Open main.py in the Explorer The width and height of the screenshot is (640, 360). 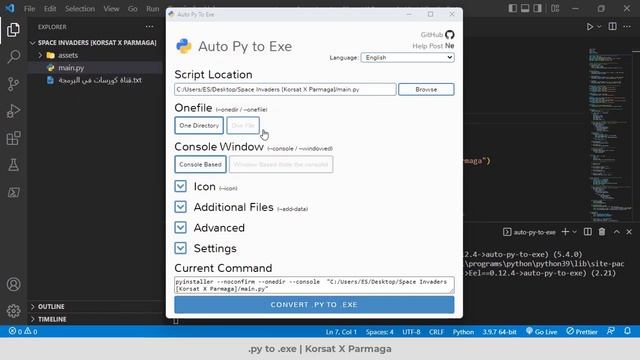(x=71, y=68)
